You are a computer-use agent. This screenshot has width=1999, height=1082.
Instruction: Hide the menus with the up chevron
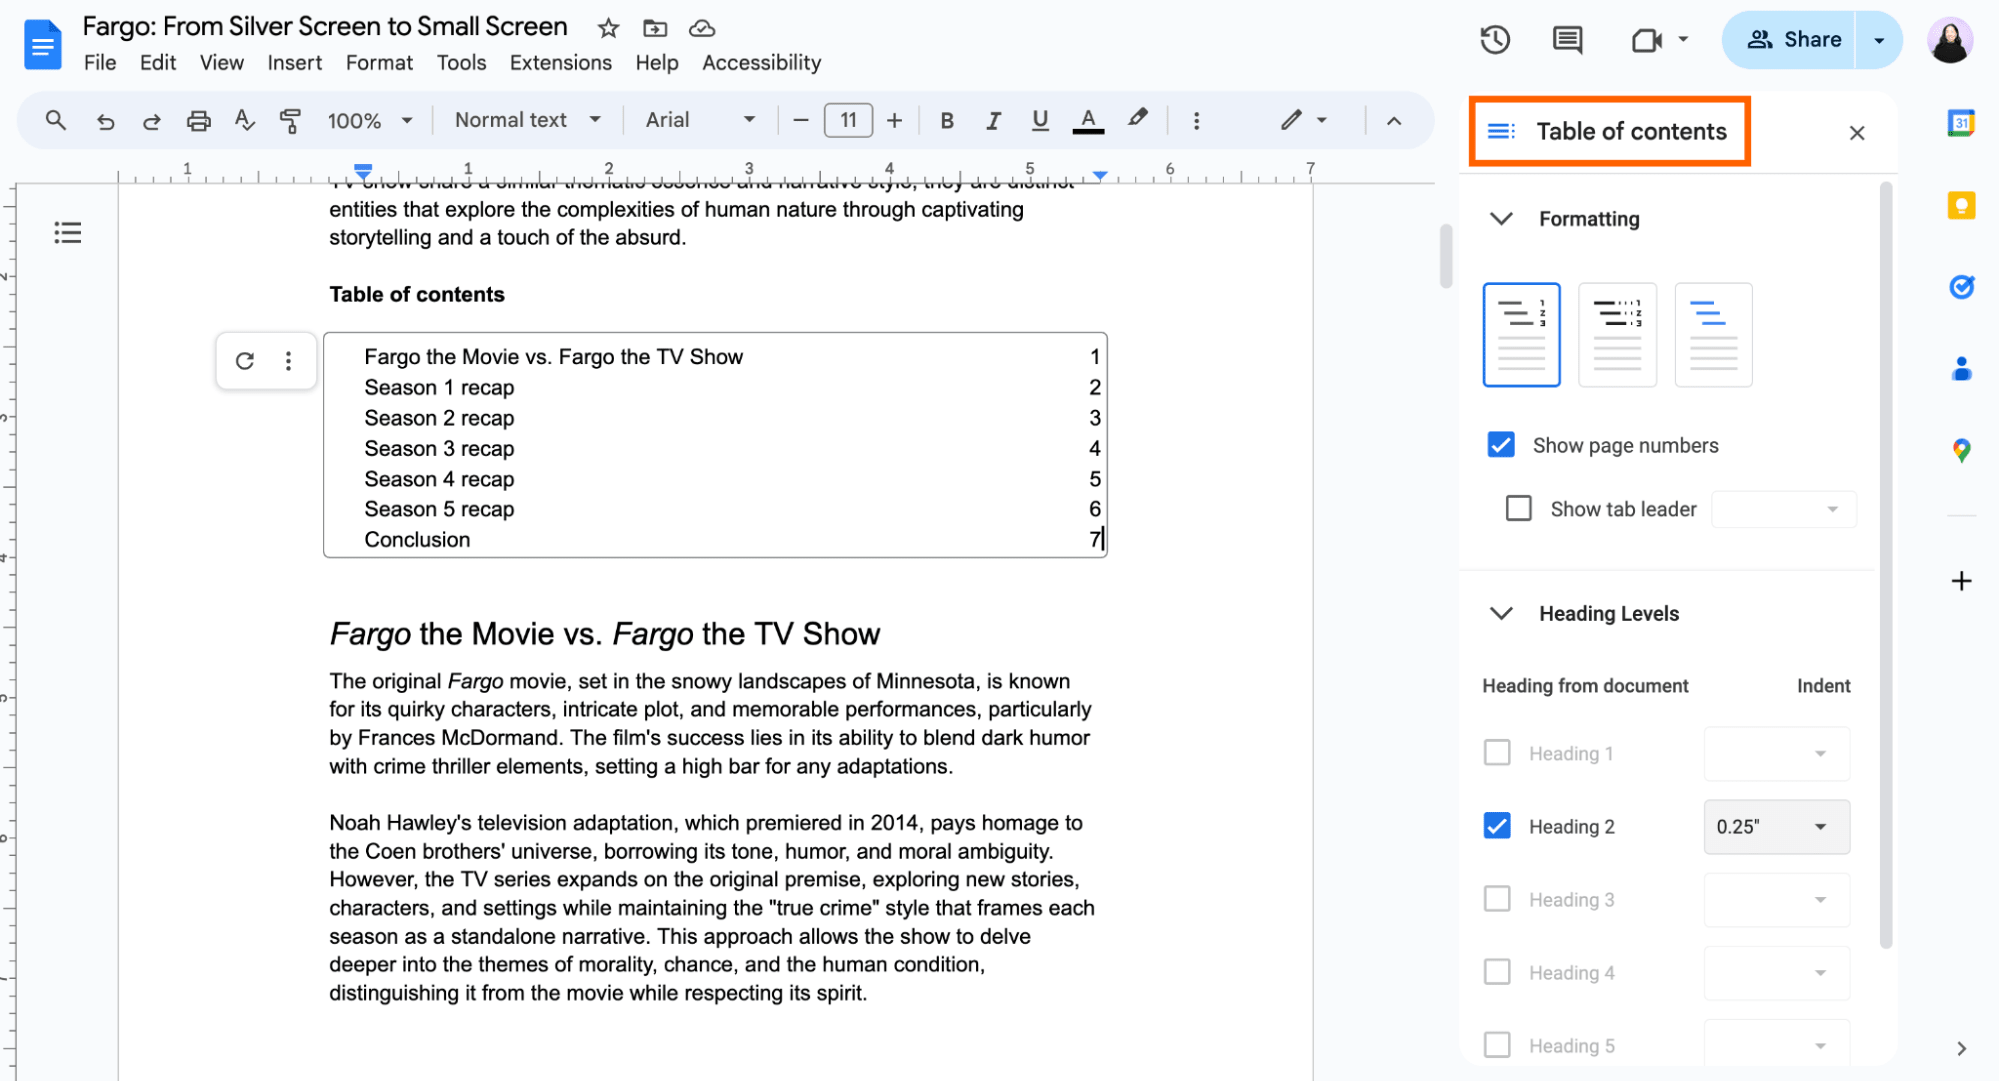click(x=1394, y=121)
